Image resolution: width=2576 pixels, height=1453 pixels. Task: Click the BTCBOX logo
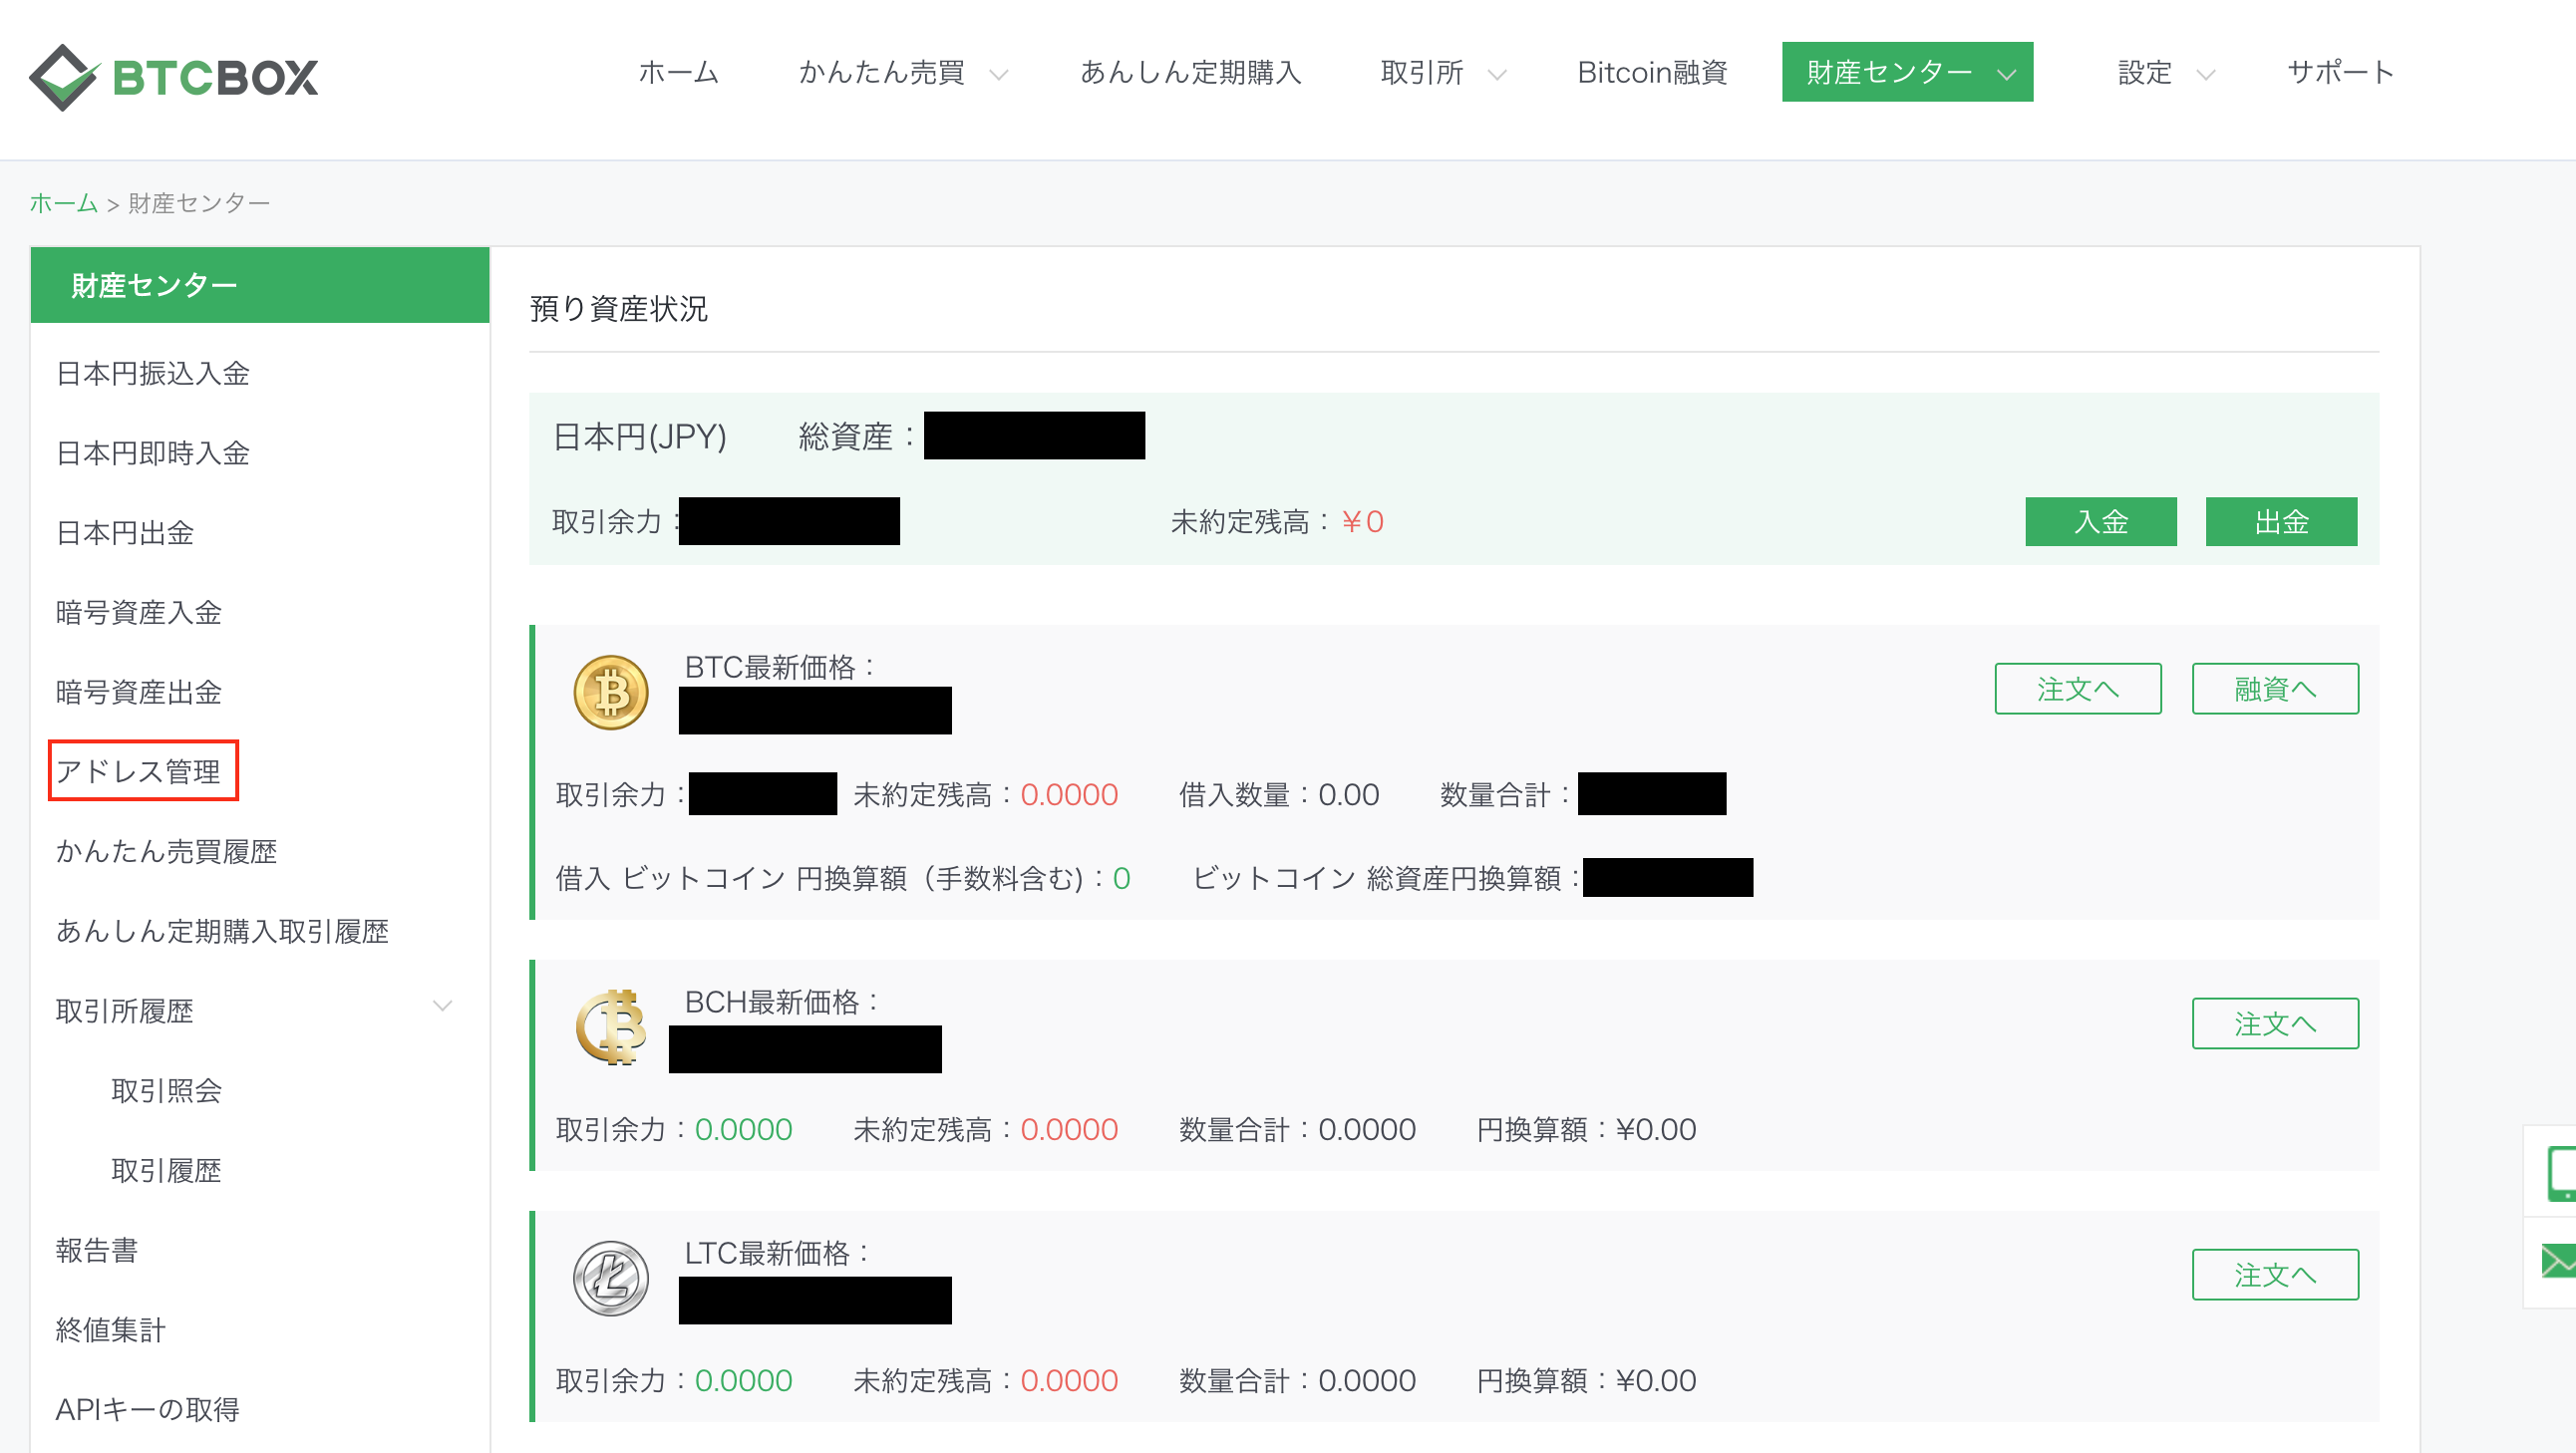173,77
